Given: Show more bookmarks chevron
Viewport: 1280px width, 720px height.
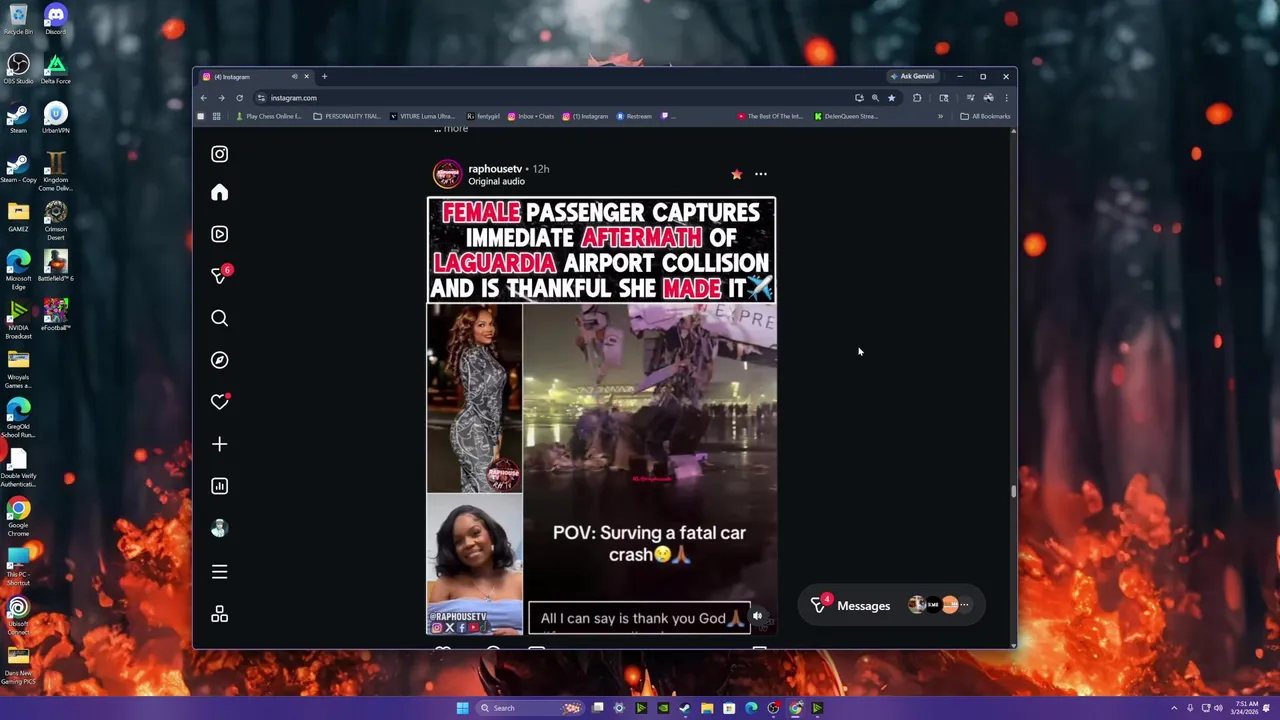Looking at the screenshot, I should [940, 116].
